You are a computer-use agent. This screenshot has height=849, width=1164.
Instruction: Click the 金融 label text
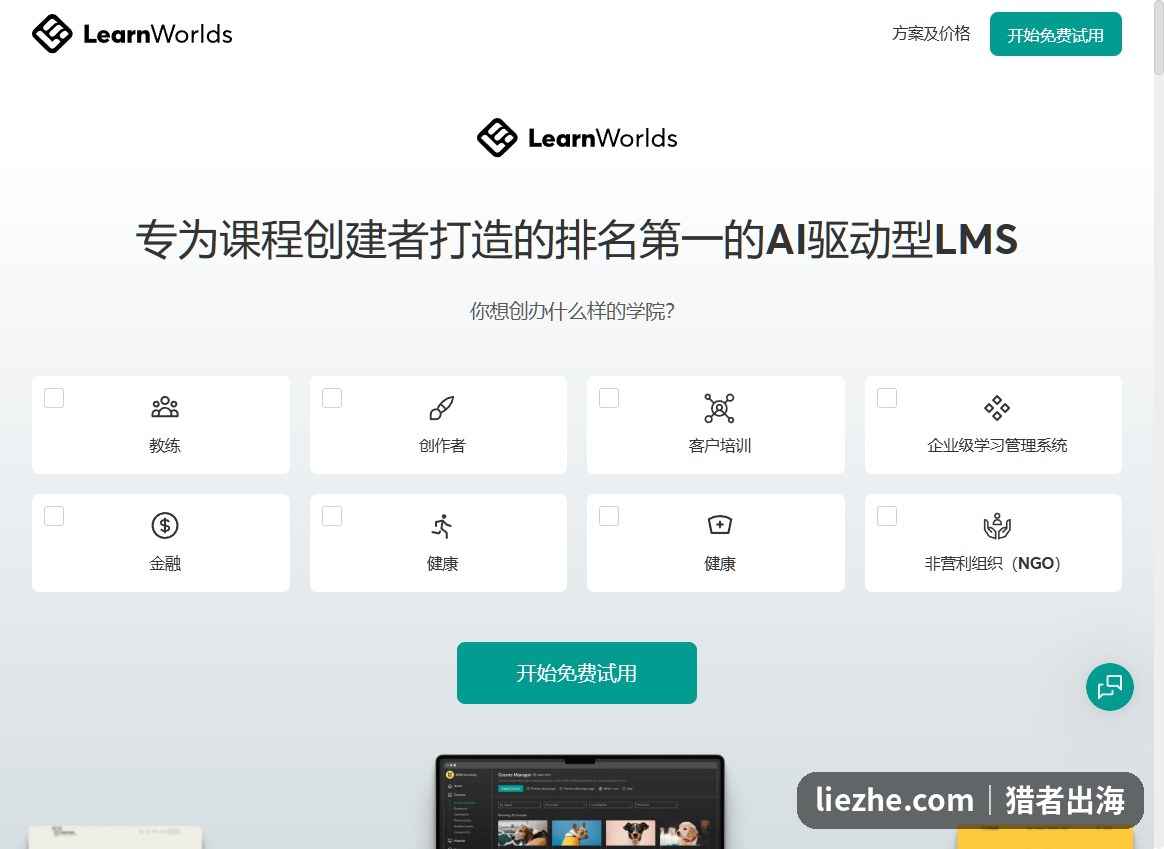pos(165,563)
